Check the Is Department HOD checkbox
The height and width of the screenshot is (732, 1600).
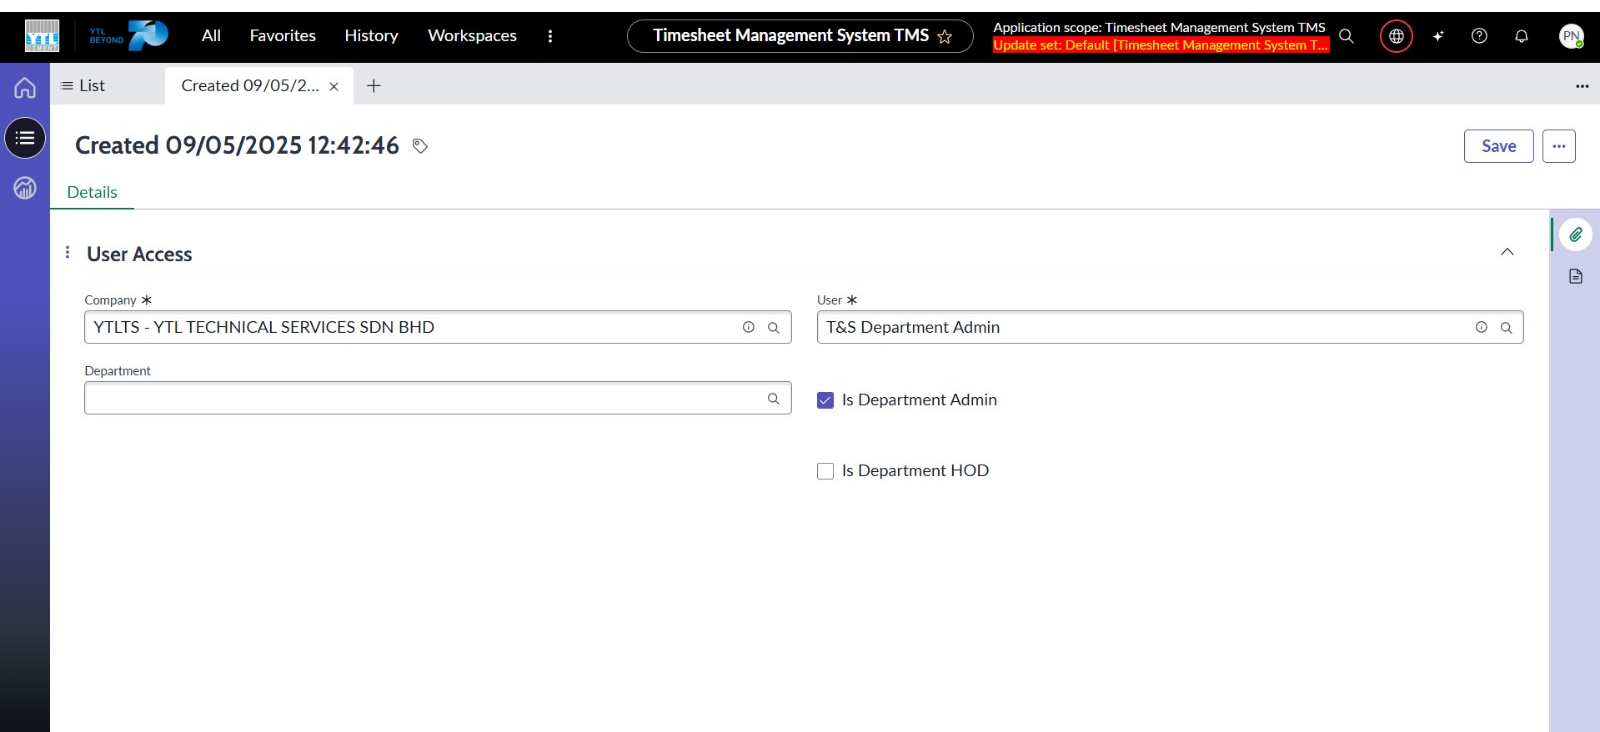click(825, 471)
